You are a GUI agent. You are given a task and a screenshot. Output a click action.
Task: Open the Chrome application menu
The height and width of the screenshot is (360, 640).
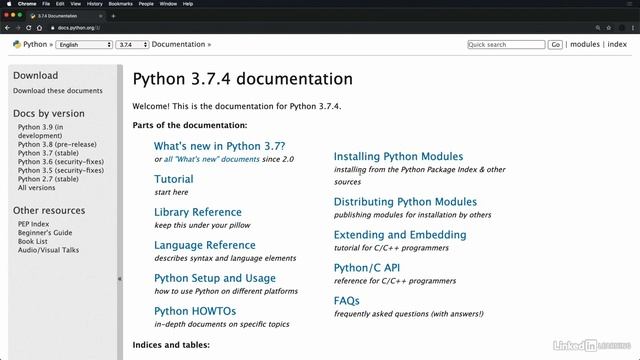(27, 4)
